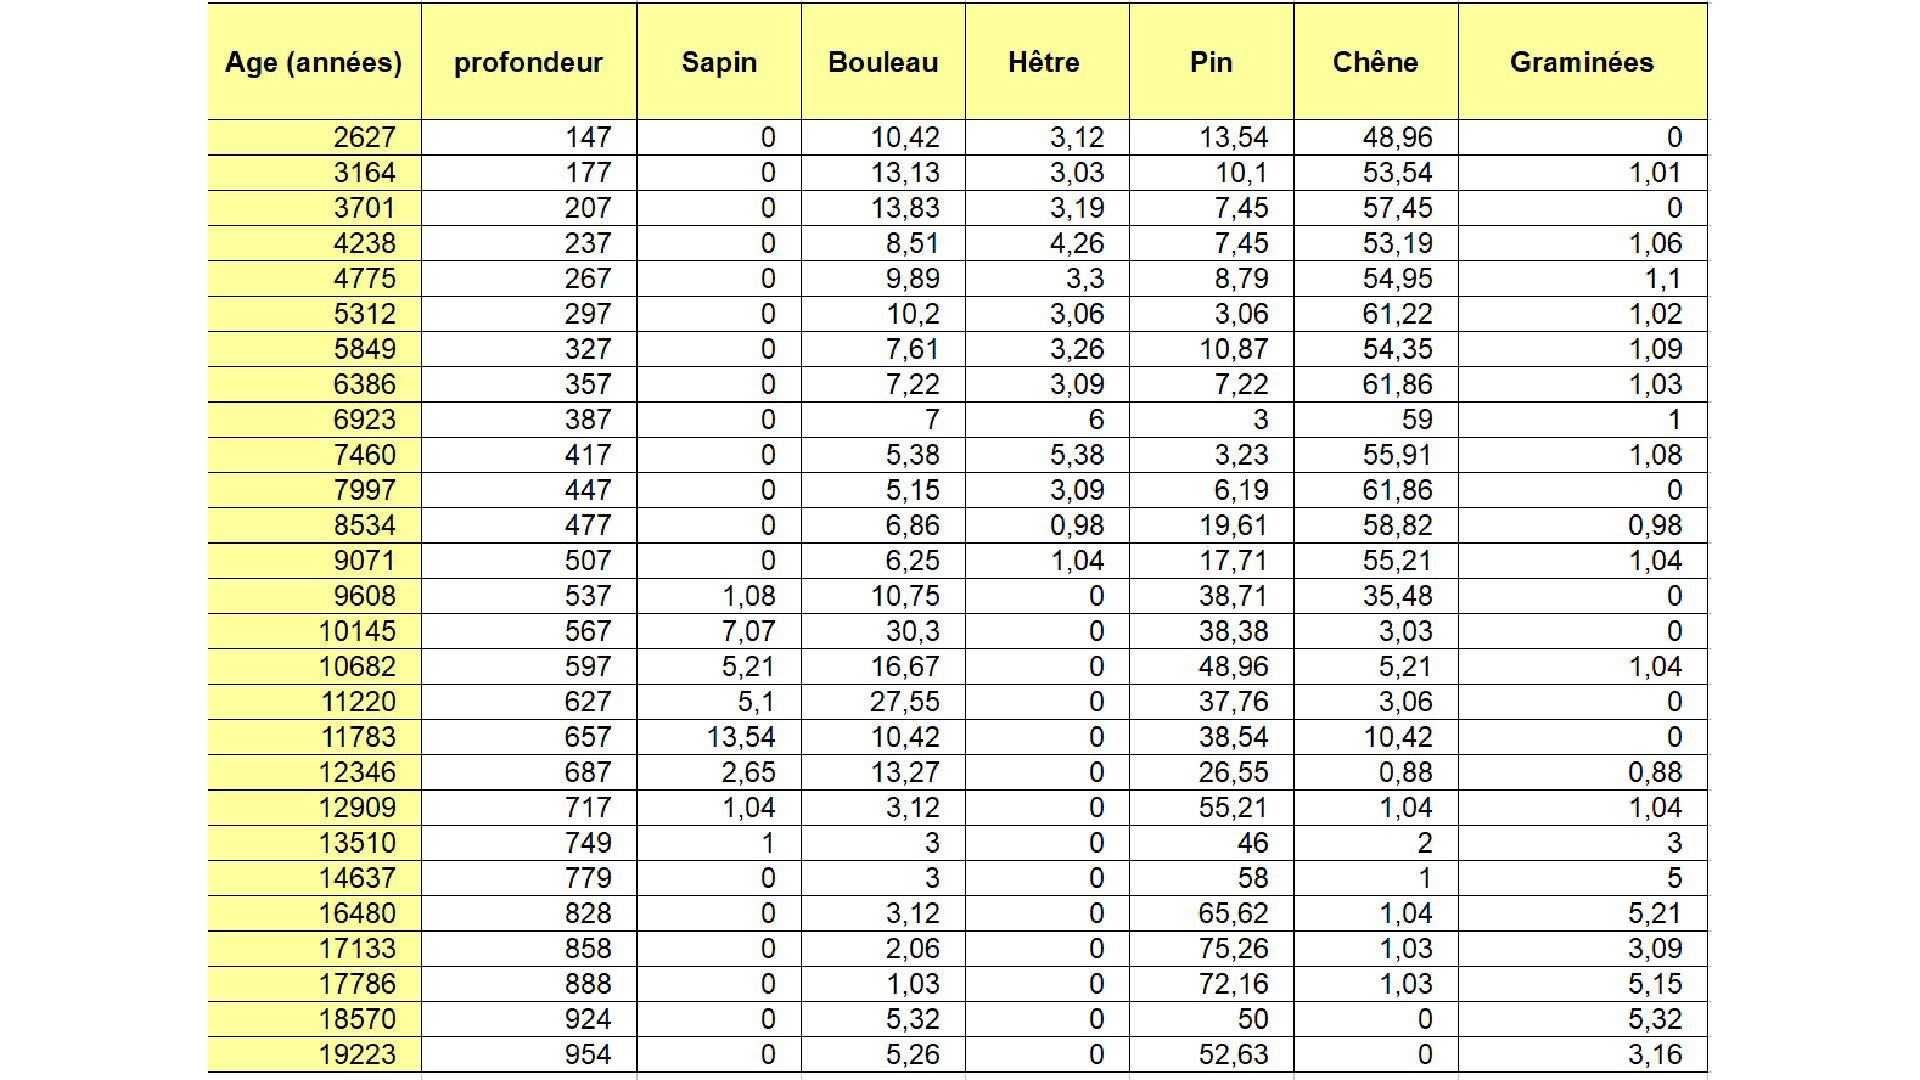Screen dimensions: 1920x1080
Task: Select the Chêne header cell
Action: [x=1376, y=62]
